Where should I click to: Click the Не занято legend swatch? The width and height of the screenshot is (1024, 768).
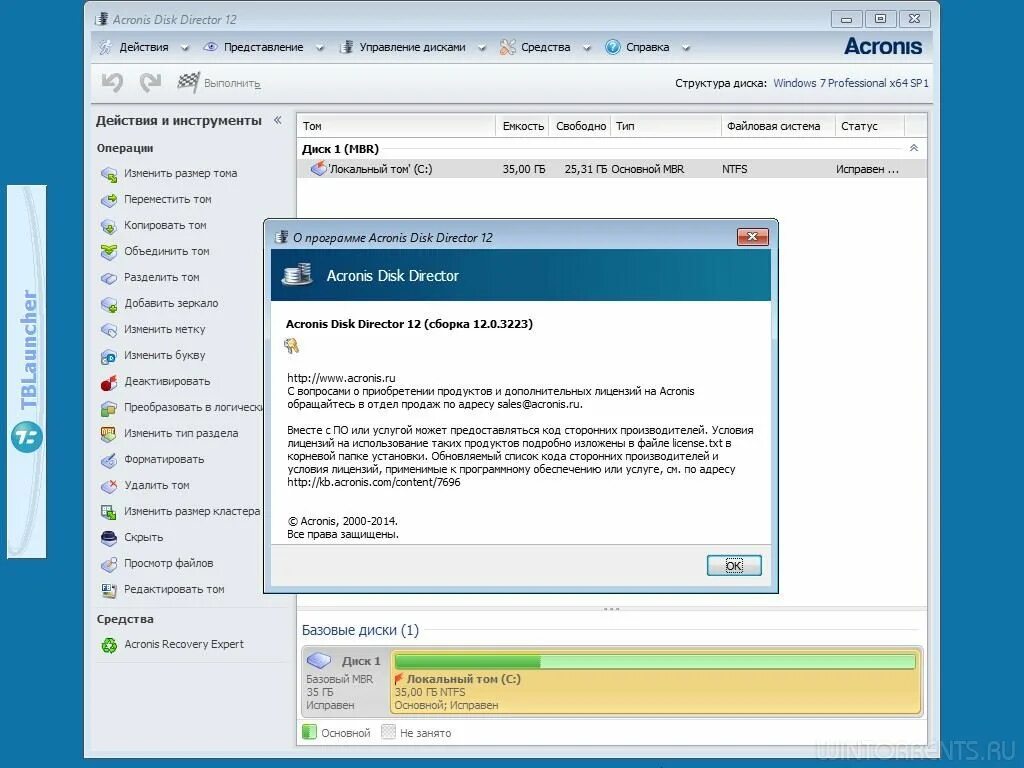point(388,732)
